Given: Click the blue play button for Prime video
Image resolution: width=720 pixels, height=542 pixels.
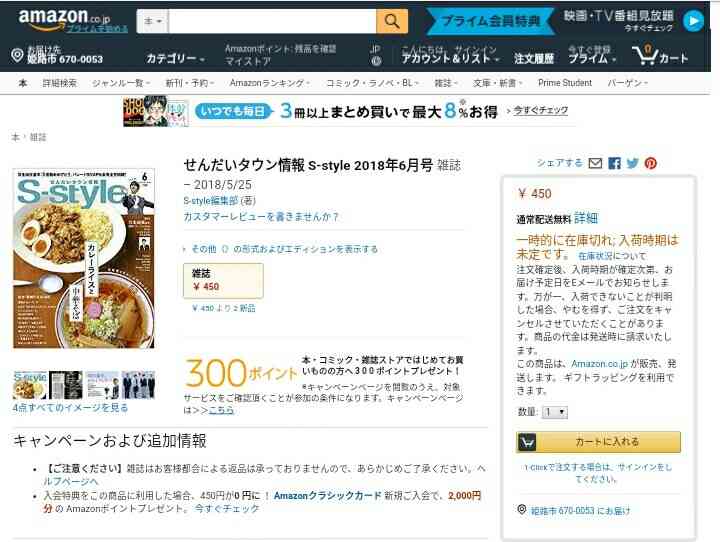Looking at the screenshot, I should point(693,21).
